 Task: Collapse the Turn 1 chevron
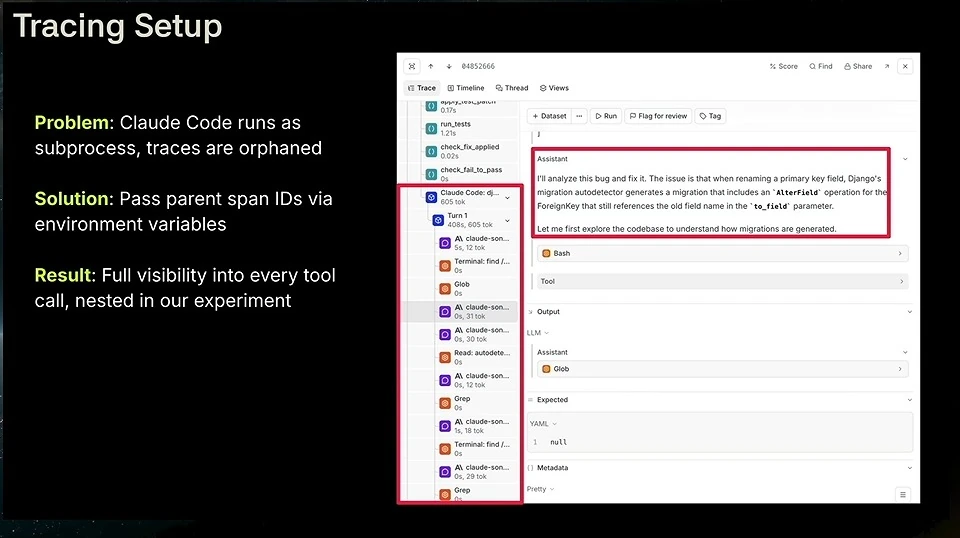(507, 221)
